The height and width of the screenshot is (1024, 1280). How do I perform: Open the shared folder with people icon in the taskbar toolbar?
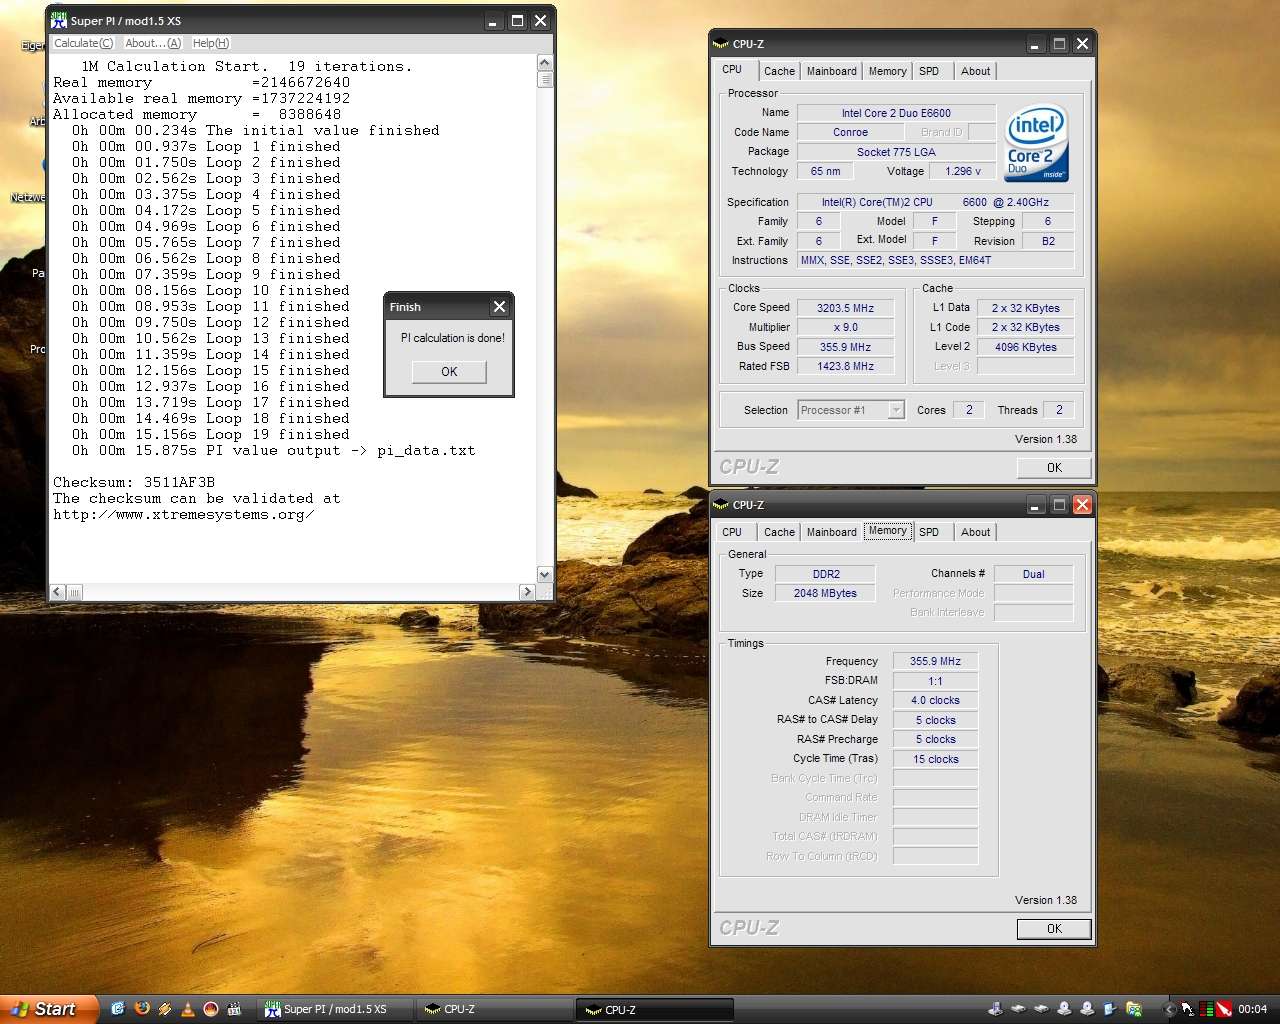[x=1134, y=1009]
